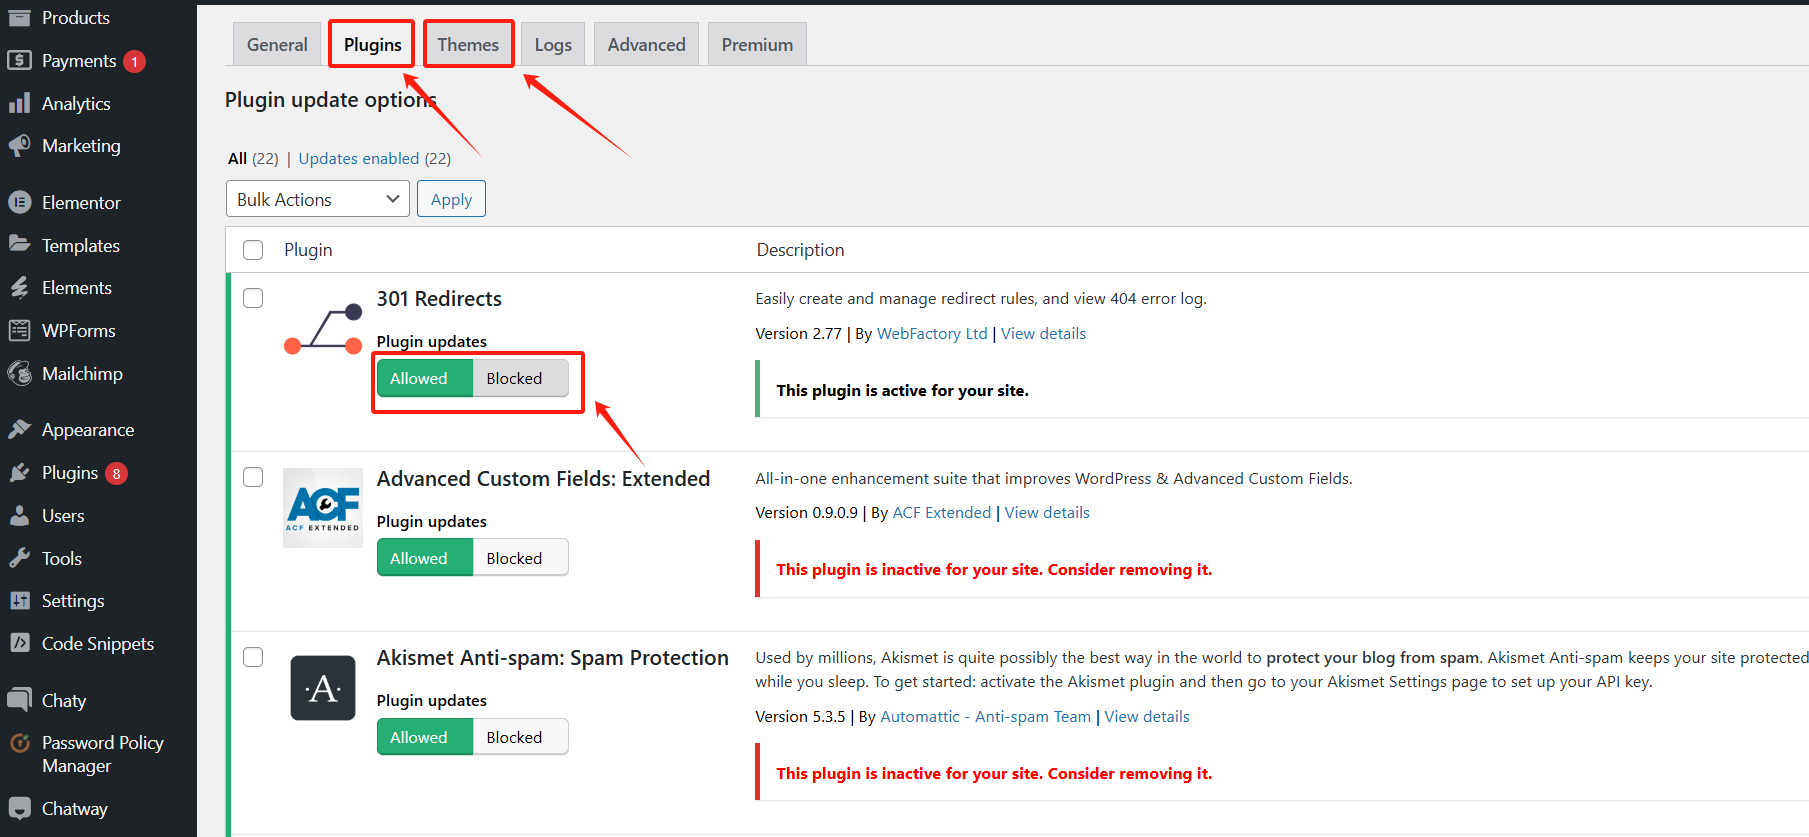Check the 301 Redirects row checkbox
The image size is (1809, 837).
pyautogui.click(x=253, y=298)
